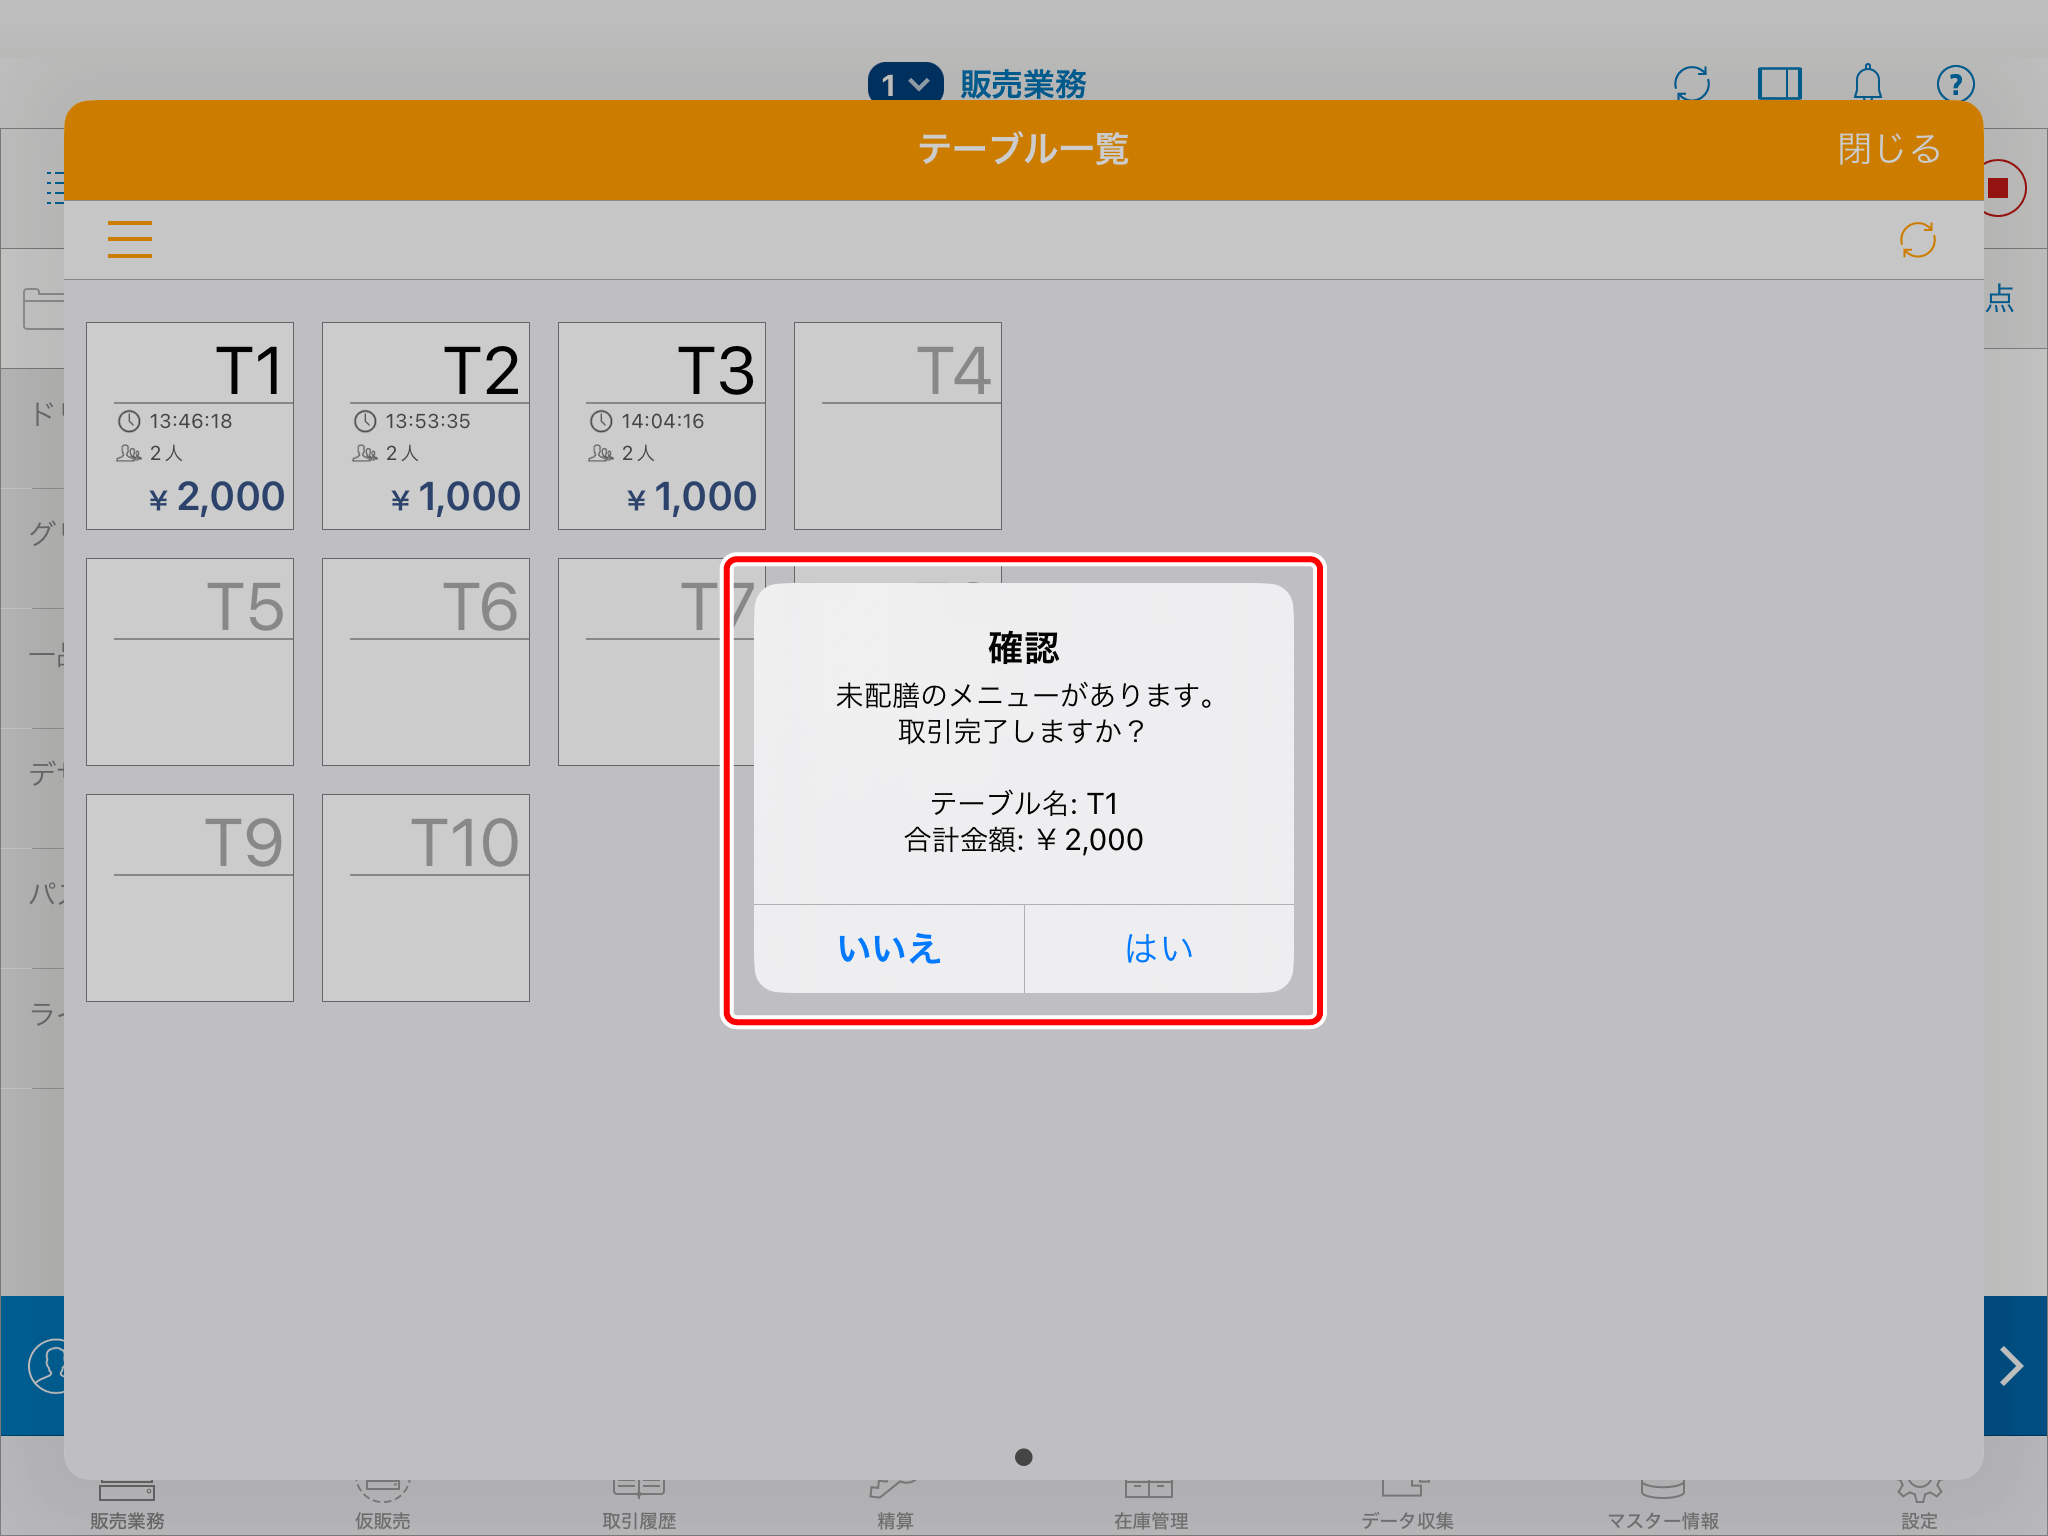The height and width of the screenshot is (1536, 2048).
Task: Click the red stop record icon
Action: (x=2000, y=188)
